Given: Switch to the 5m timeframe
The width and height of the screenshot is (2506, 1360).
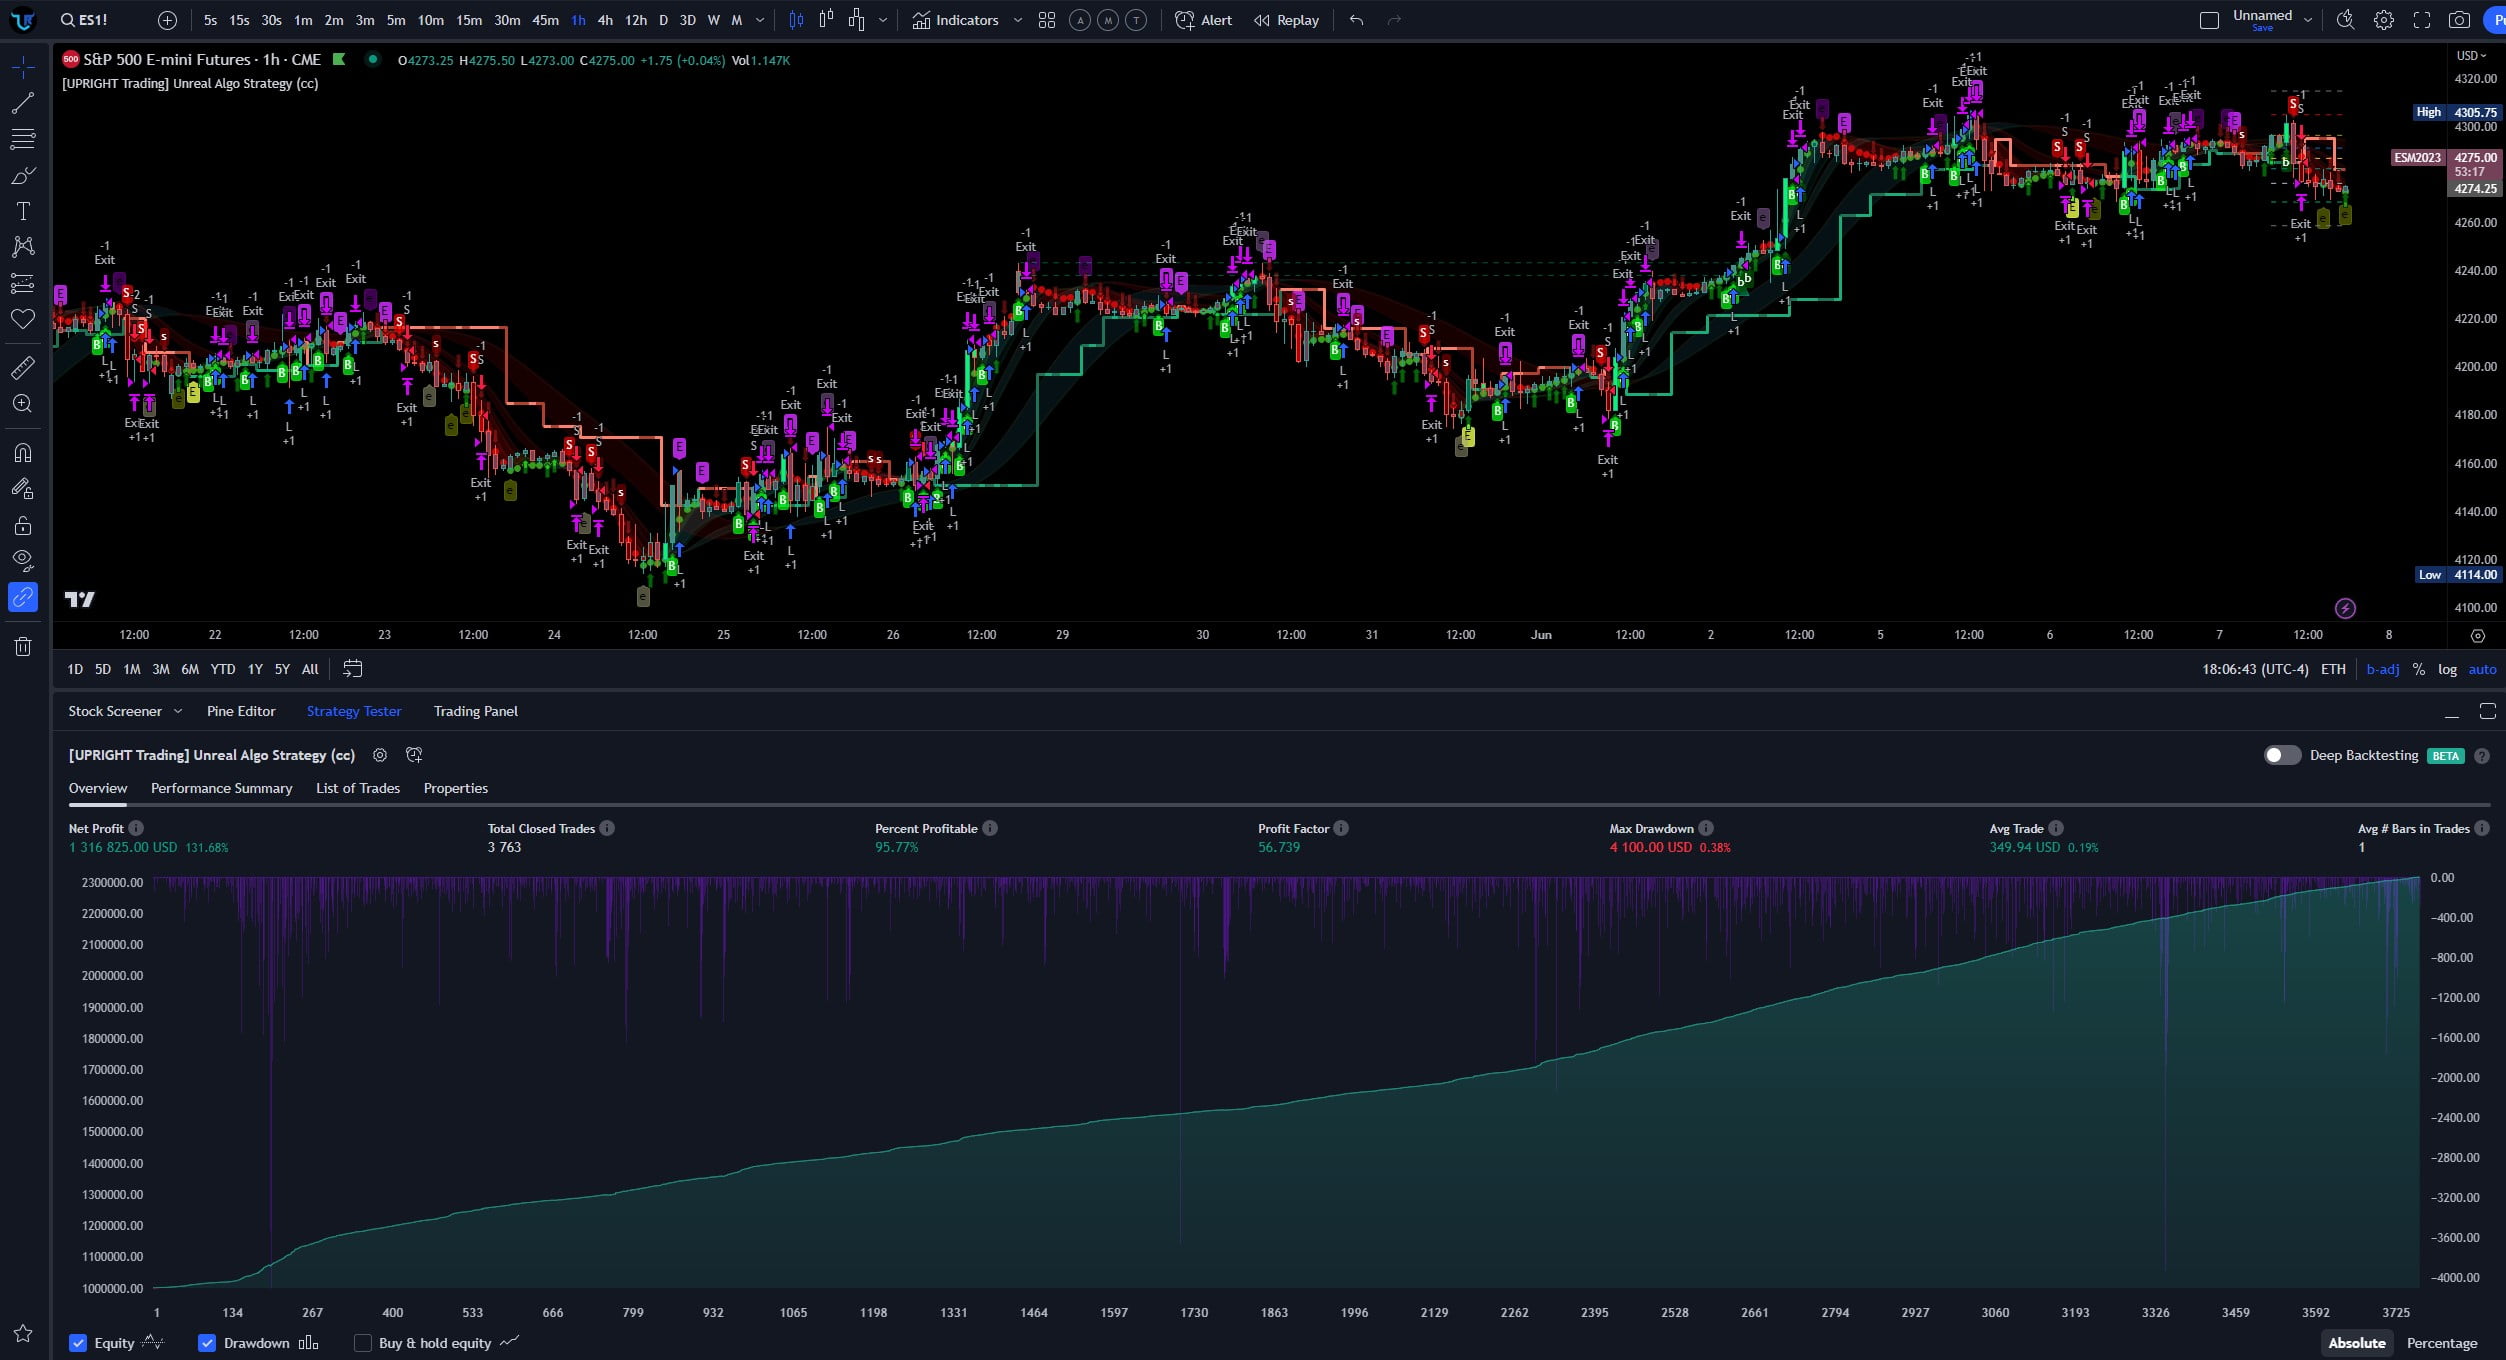Looking at the screenshot, I should click(396, 20).
